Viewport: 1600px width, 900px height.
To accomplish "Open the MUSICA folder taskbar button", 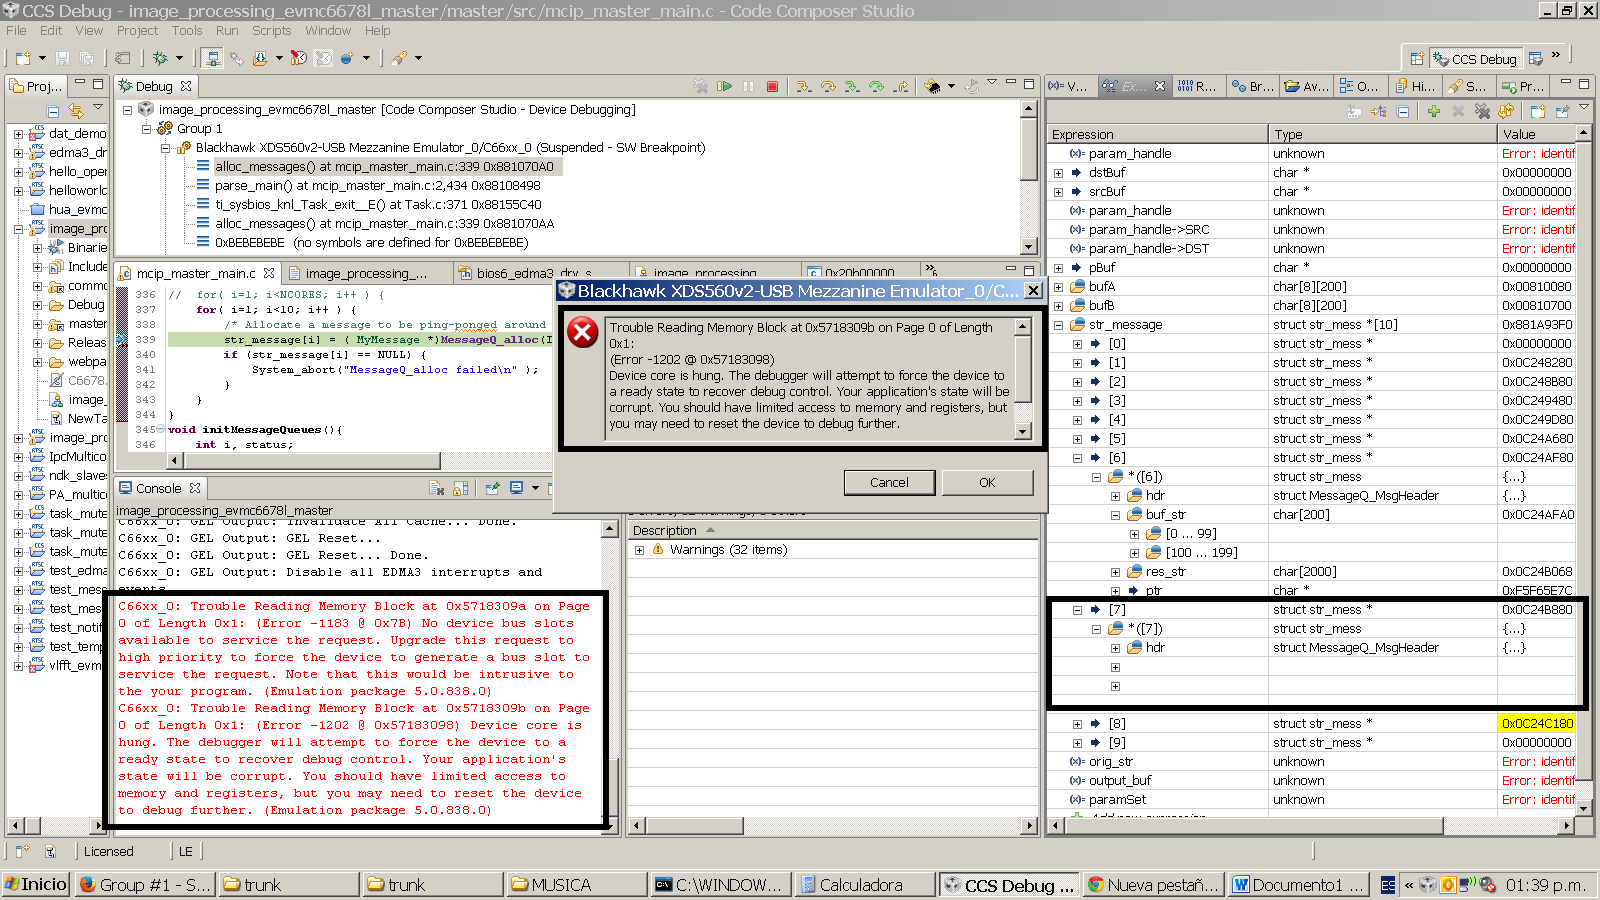I will coord(577,885).
